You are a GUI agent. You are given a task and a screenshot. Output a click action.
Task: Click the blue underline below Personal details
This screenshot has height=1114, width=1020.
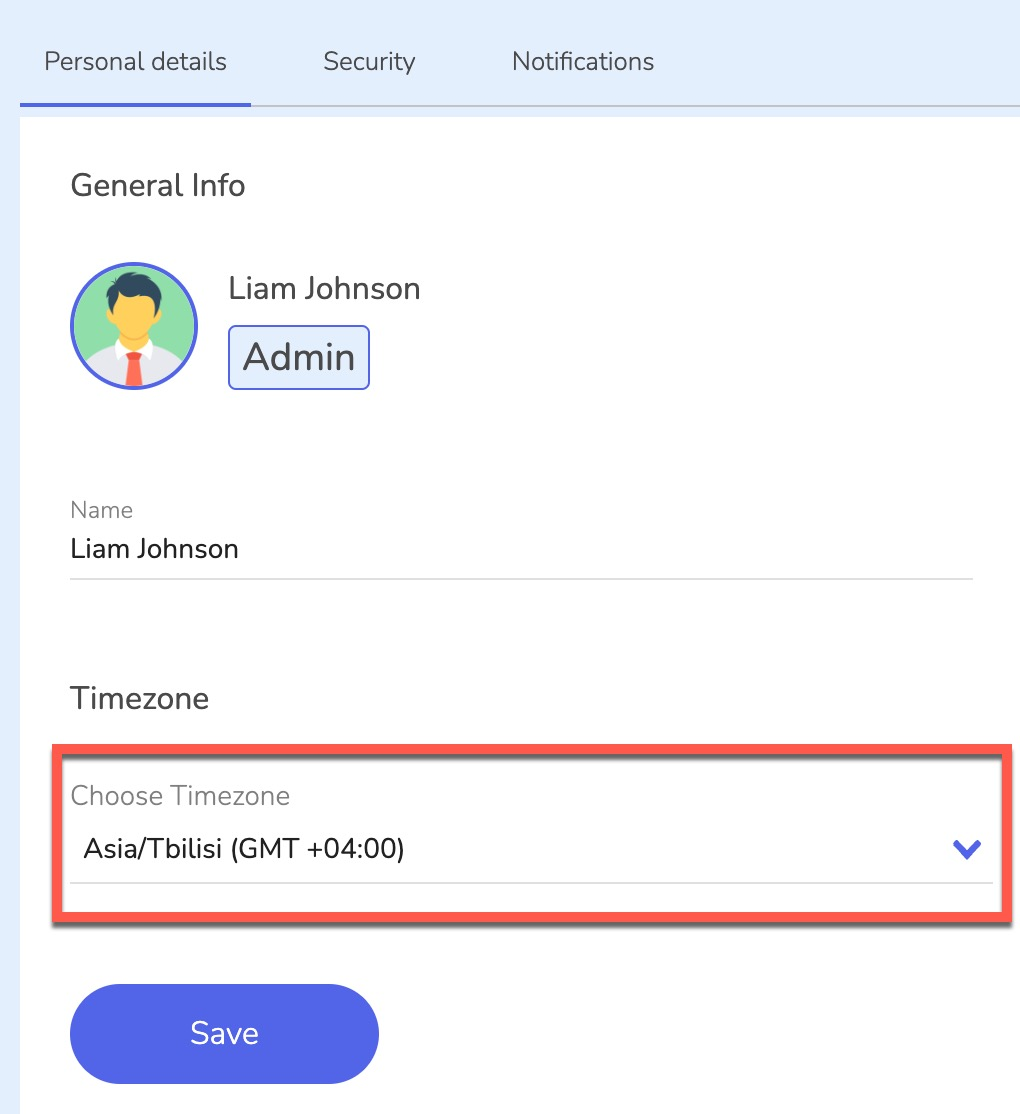point(136,104)
